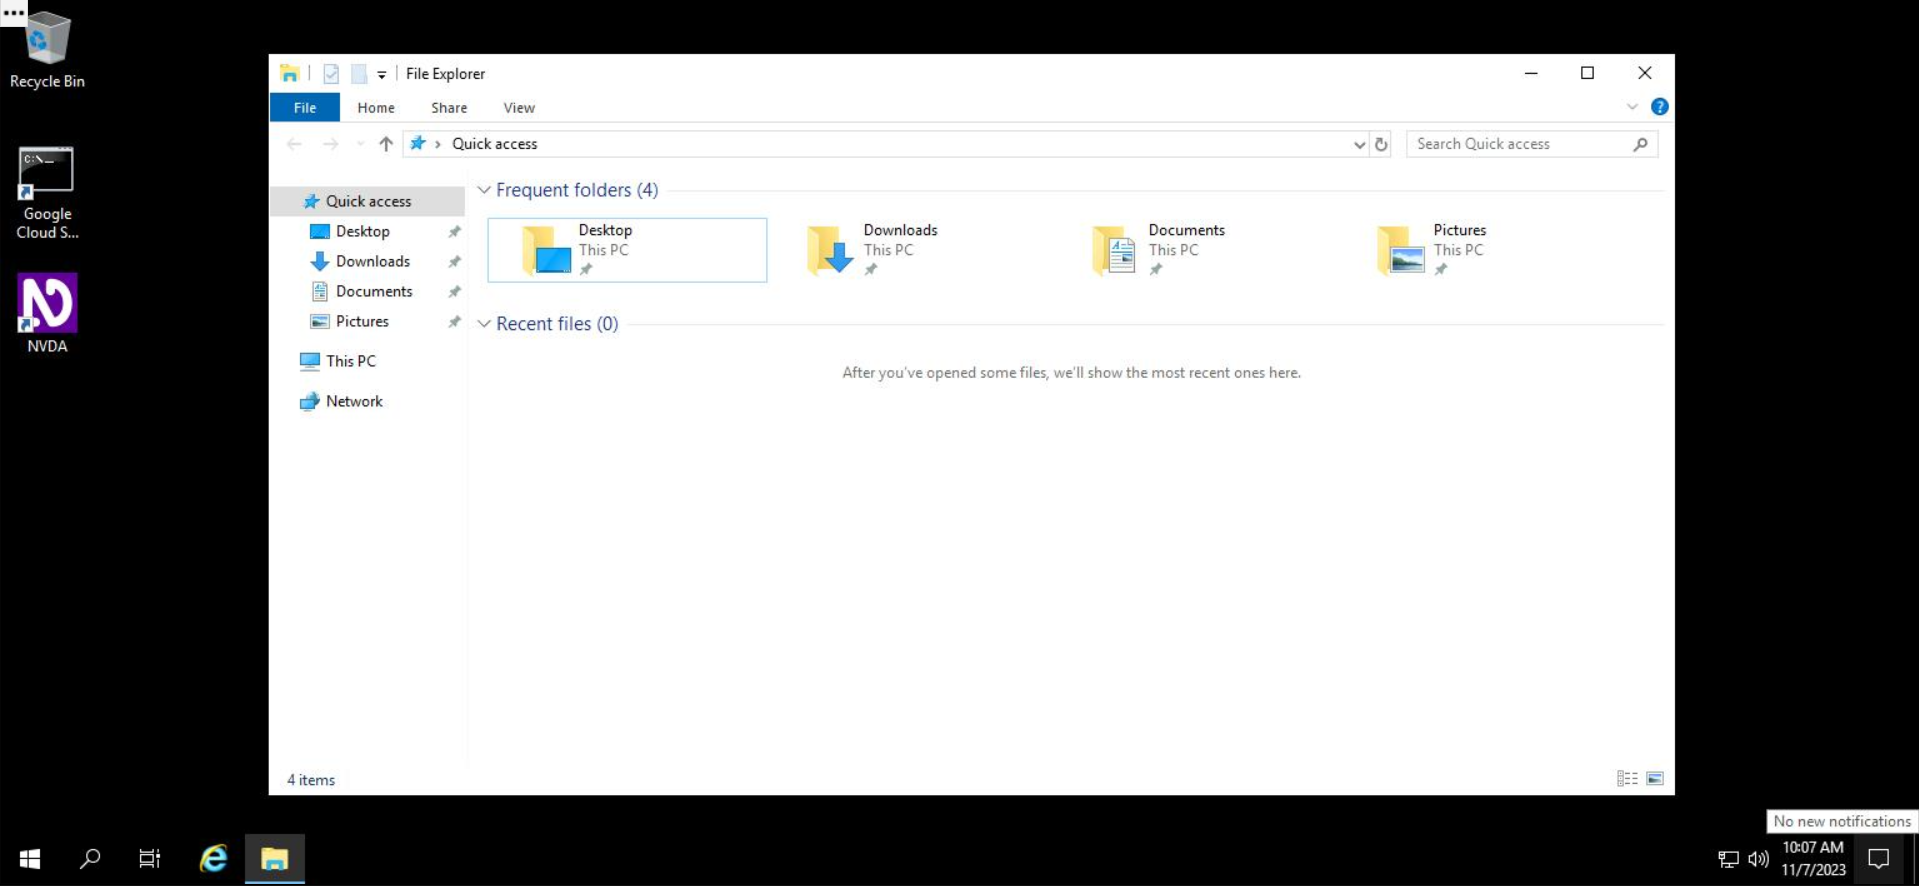Collapse the Recent files group
This screenshot has width=1919, height=886.
tap(484, 324)
